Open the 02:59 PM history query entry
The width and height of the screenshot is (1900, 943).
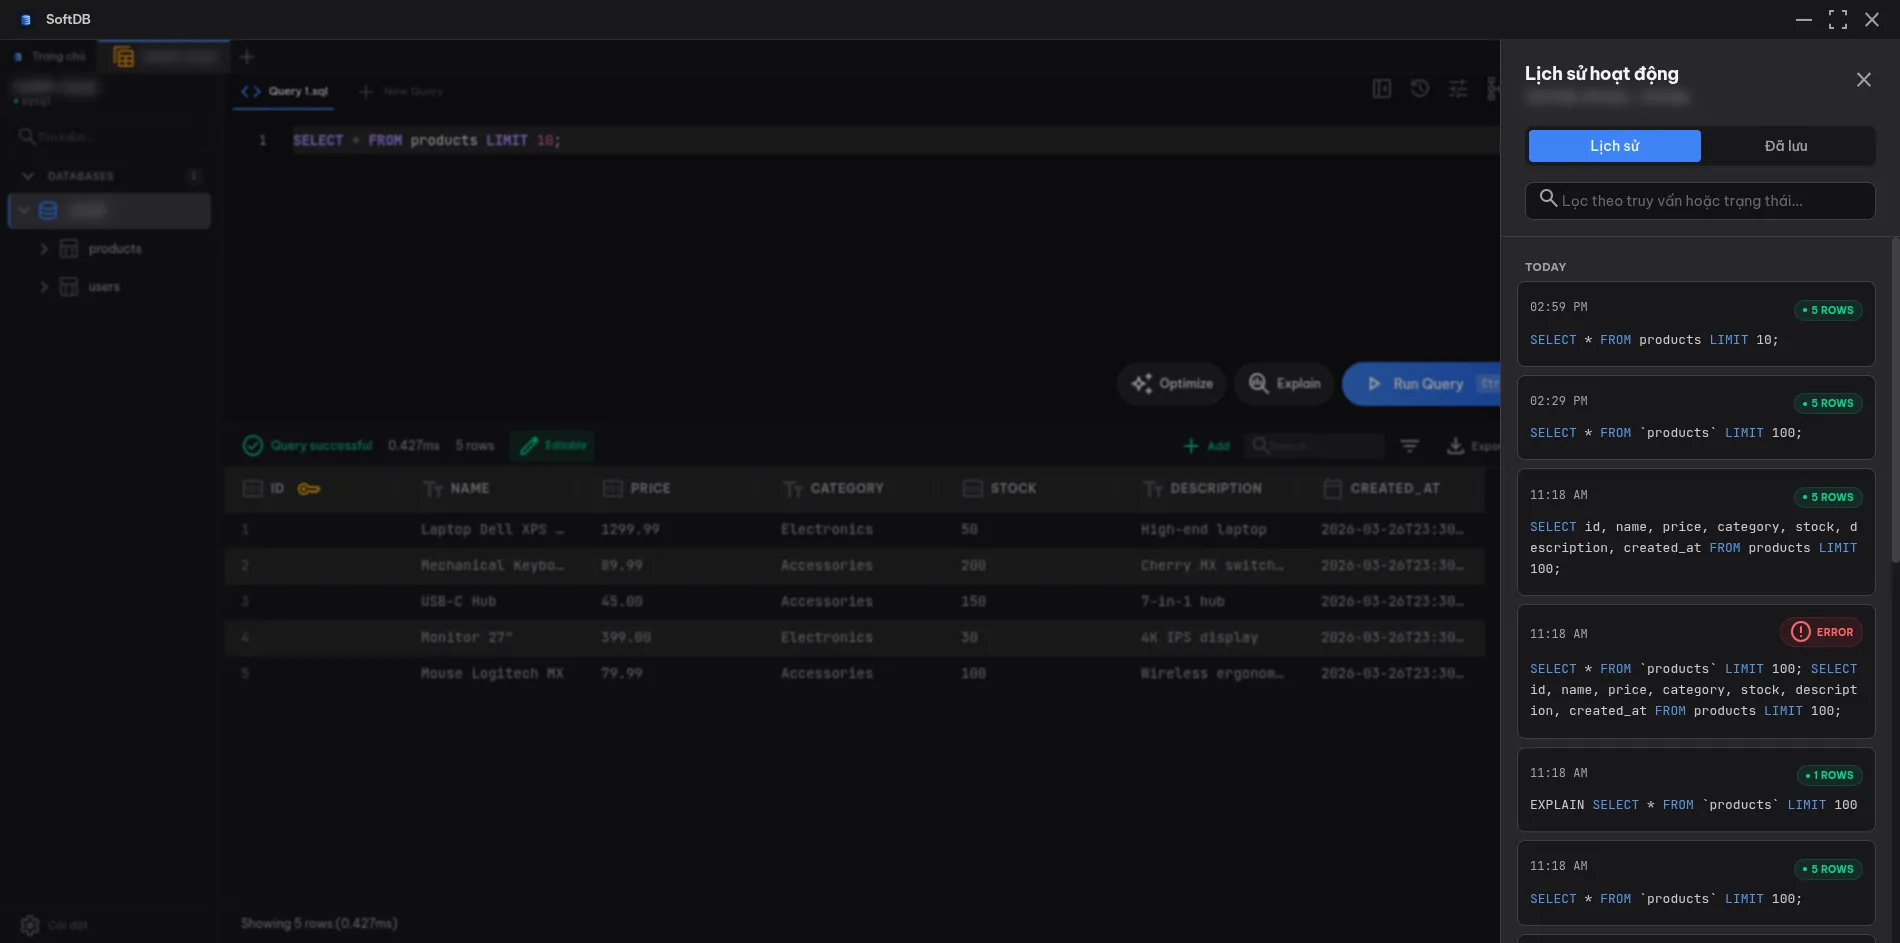click(1695, 324)
